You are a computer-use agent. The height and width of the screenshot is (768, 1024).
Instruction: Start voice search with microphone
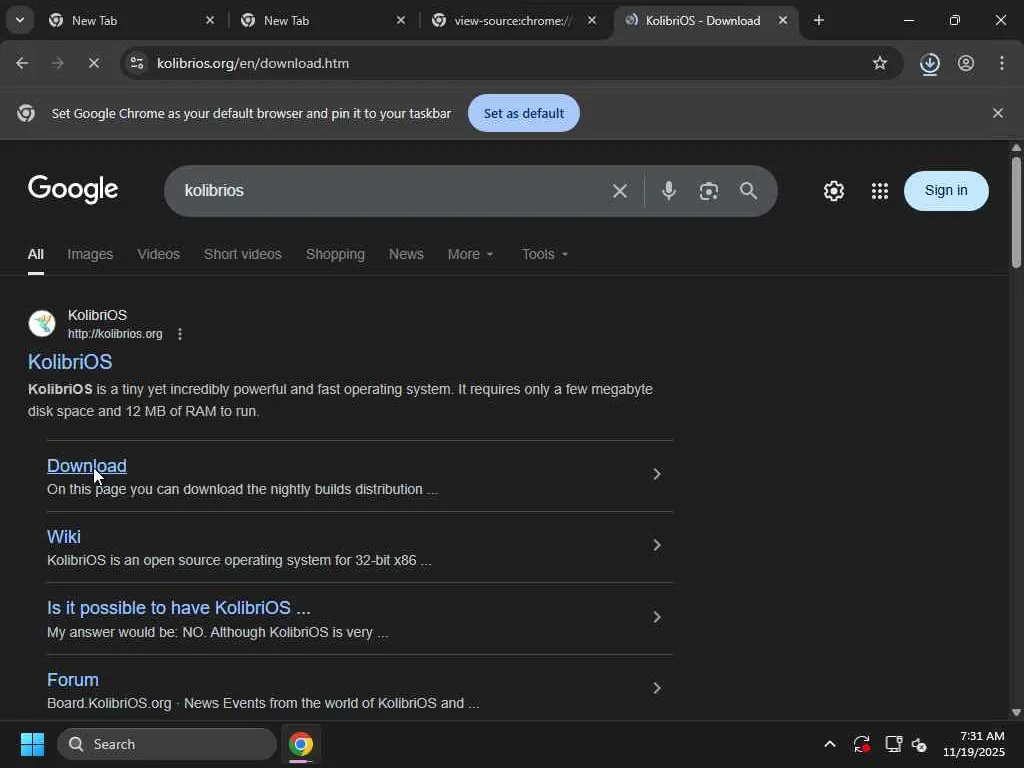(669, 191)
